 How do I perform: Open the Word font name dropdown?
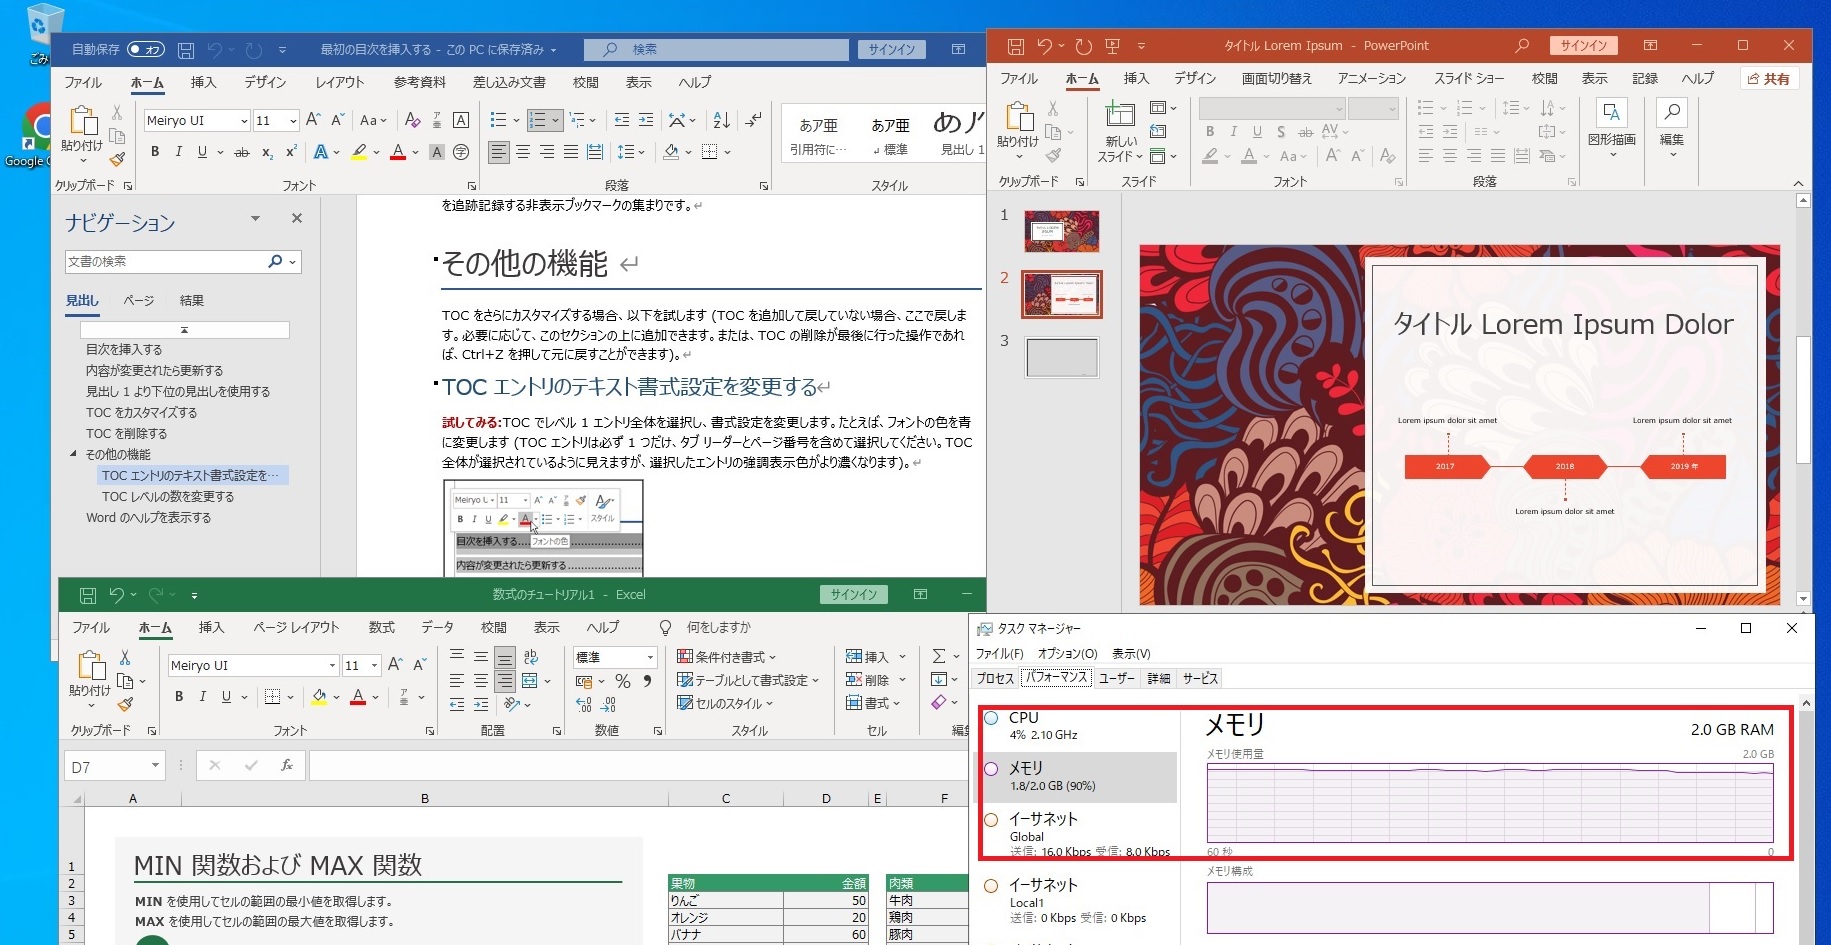[x=243, y=121]
